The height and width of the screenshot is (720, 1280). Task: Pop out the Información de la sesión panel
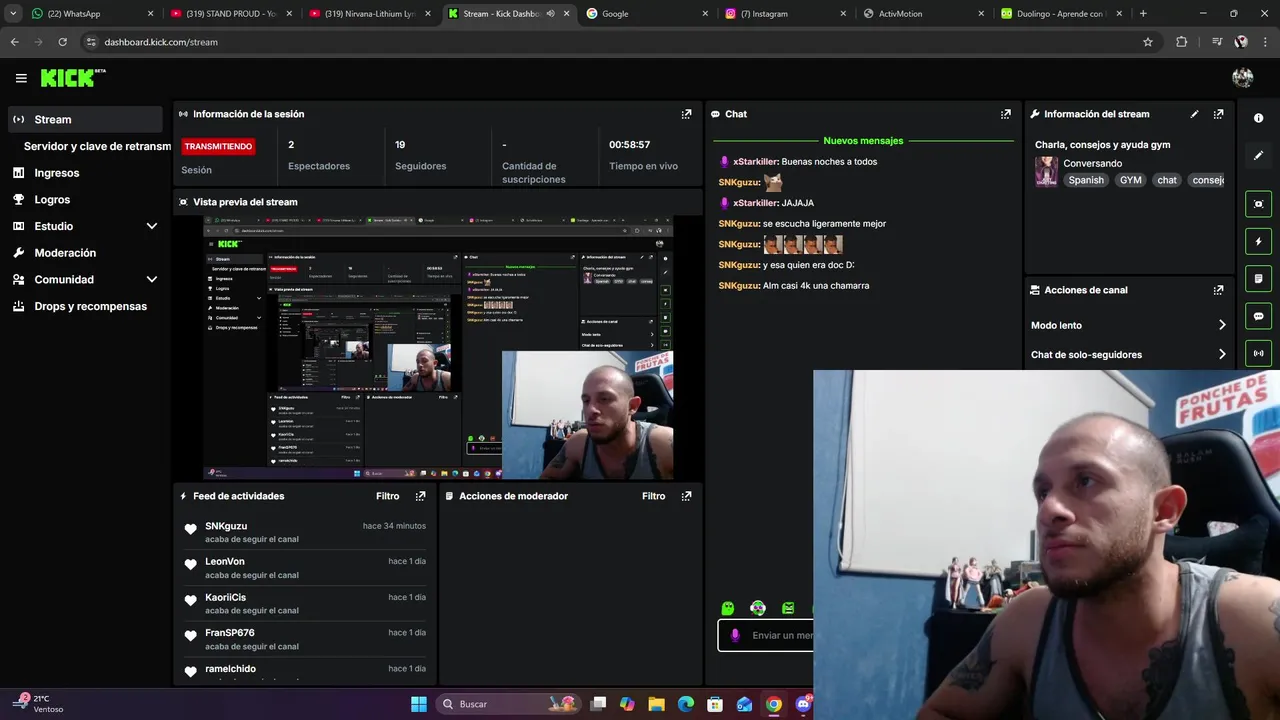[686, 114]
